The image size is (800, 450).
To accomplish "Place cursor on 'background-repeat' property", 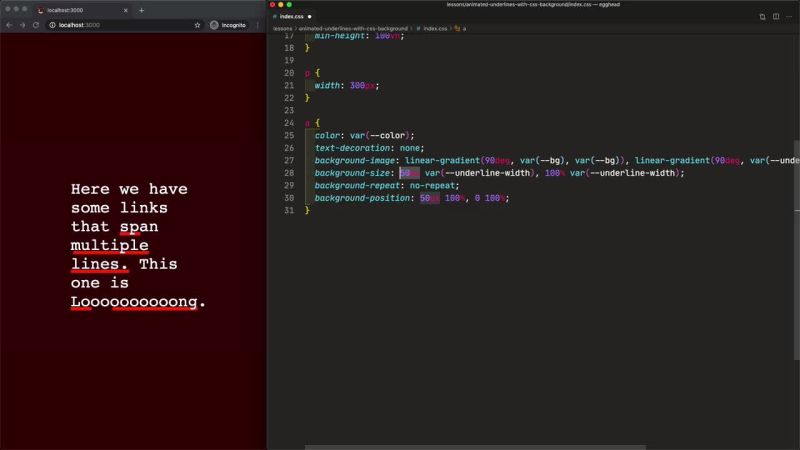I will [357, 185].
